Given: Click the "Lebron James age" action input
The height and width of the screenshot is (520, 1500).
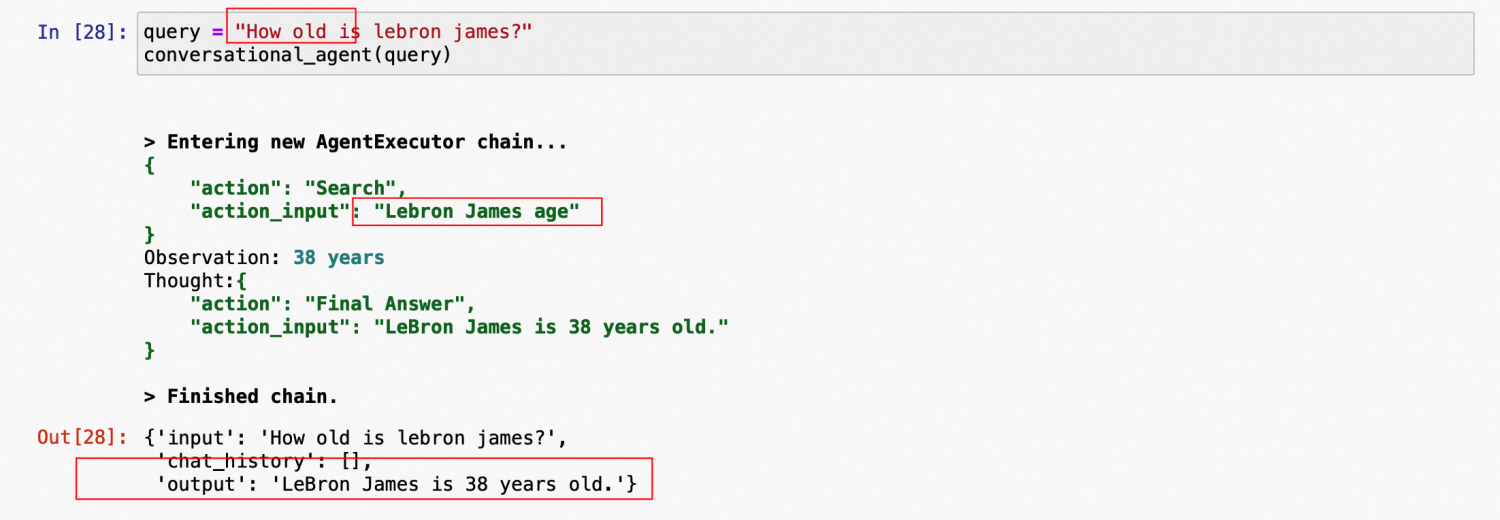Looking at the screenshot, I should pyautogui.click(x=476, y=211).
